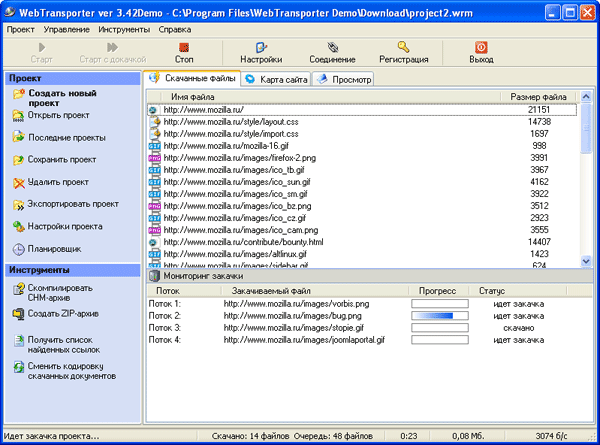
Task: Click the progress bar for Поток 4
Action: (x=440, y=340)
